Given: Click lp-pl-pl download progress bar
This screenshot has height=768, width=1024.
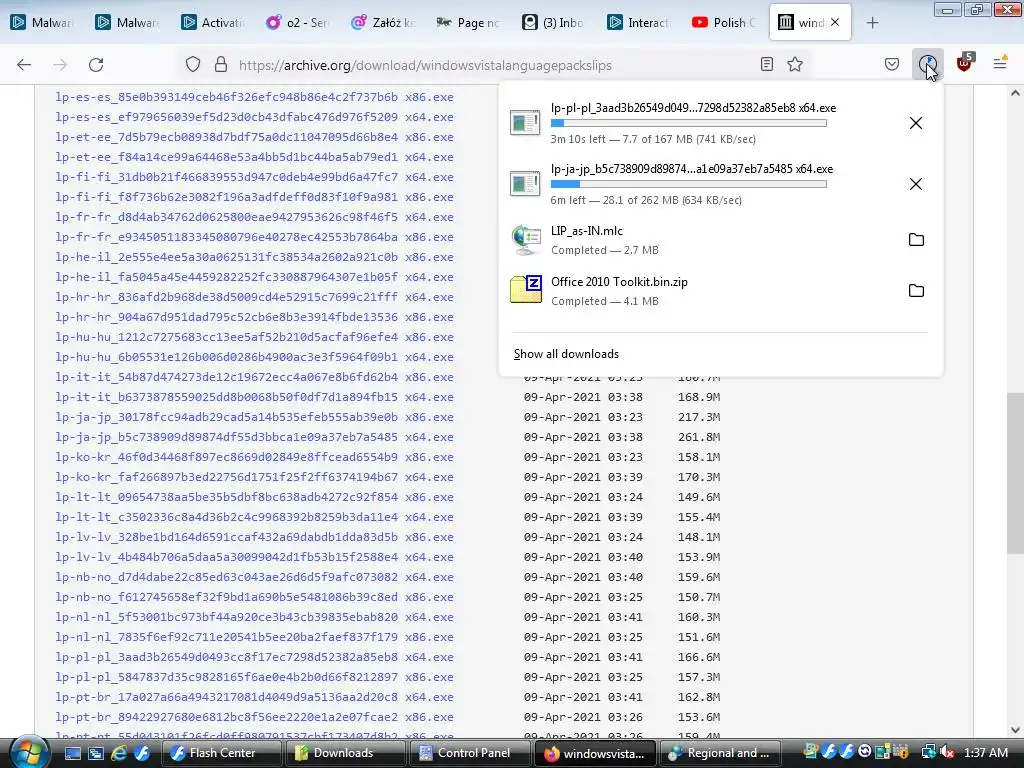Looking at the screenshot, I should coord(688,123).
